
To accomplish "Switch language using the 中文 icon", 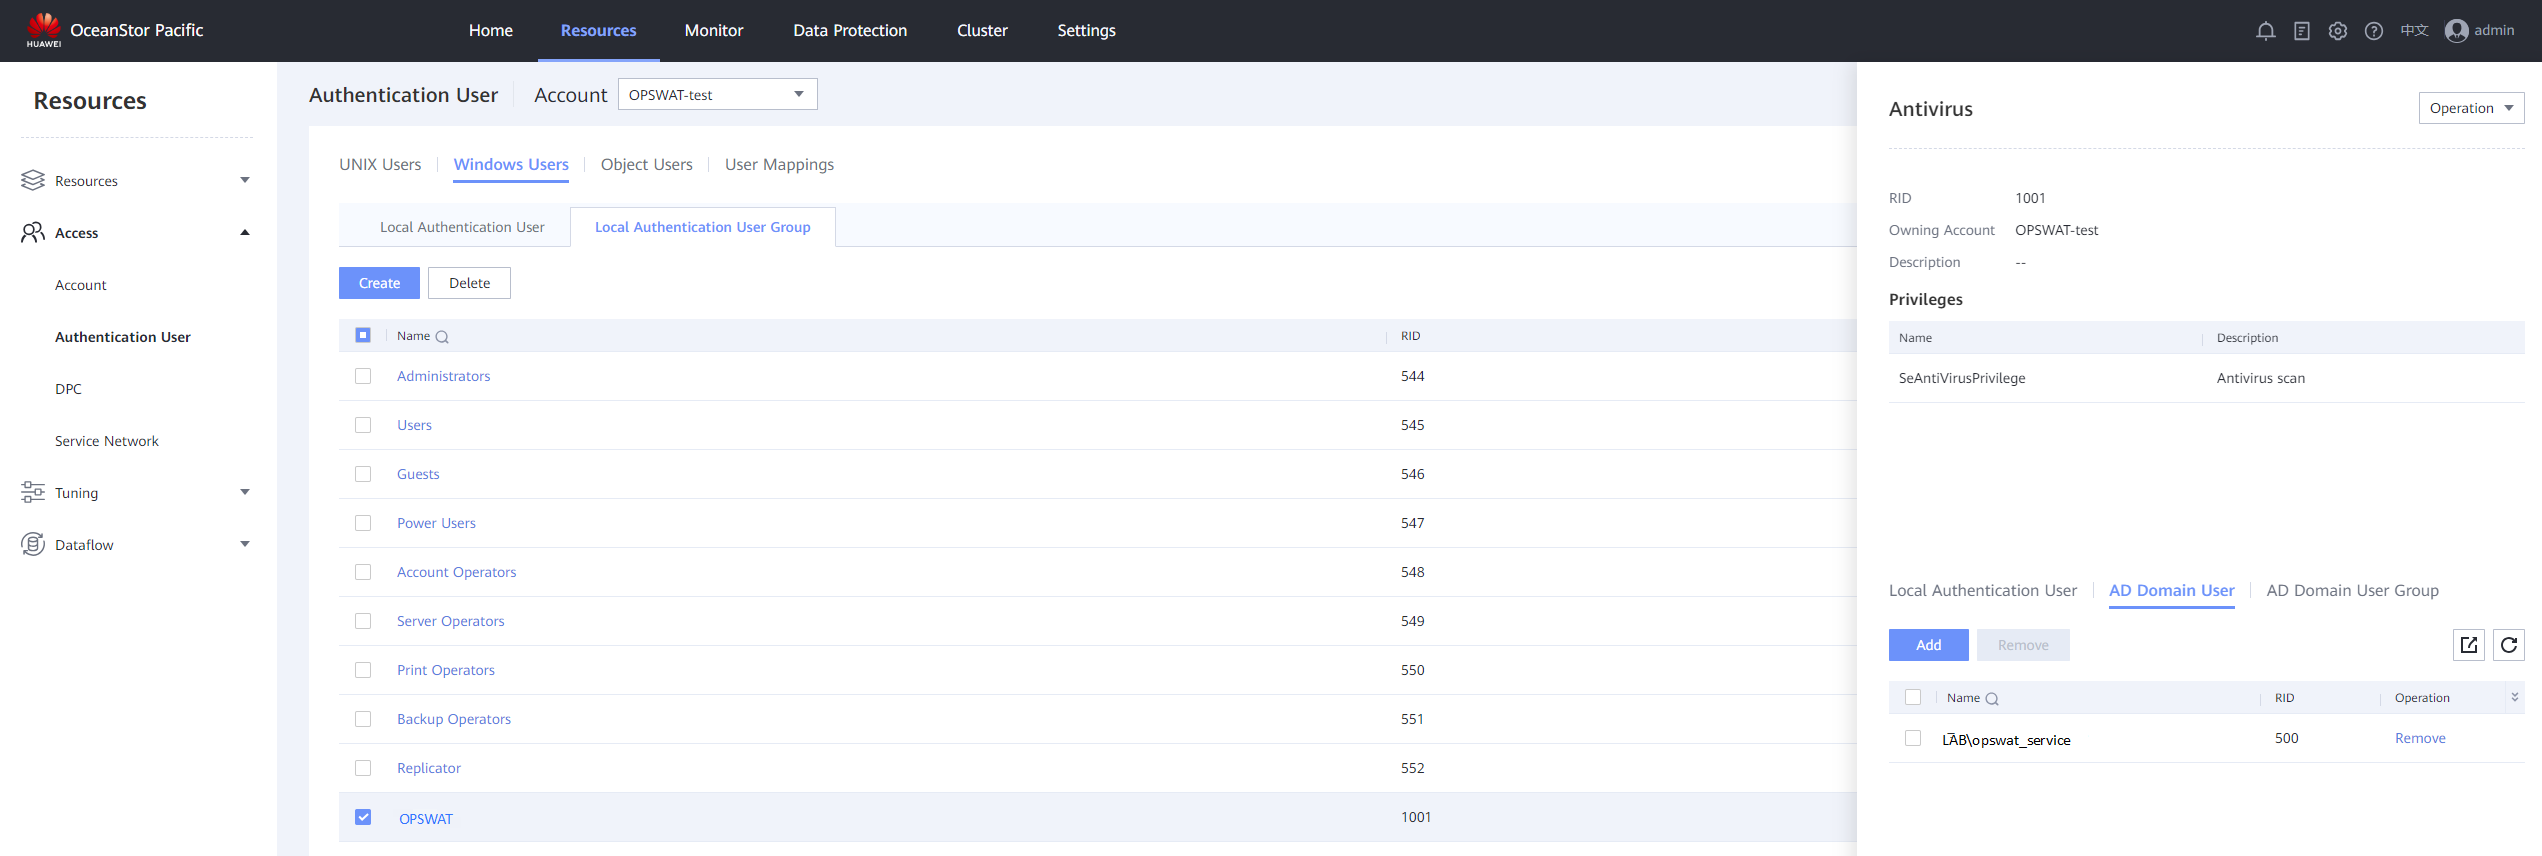I will (x=2414, y=31).
